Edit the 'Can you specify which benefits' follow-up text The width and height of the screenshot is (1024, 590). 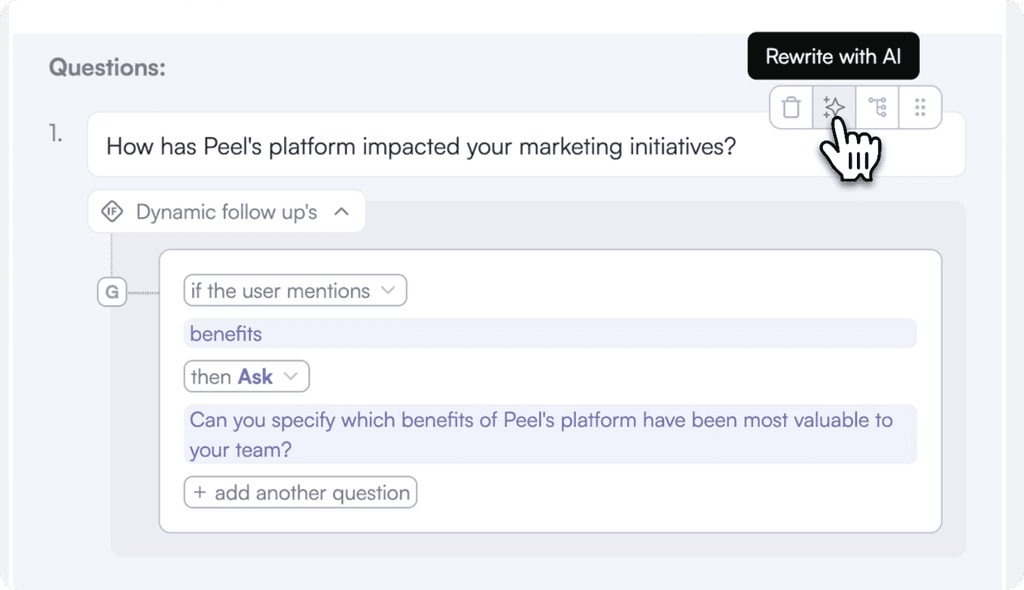click(551, 434)
